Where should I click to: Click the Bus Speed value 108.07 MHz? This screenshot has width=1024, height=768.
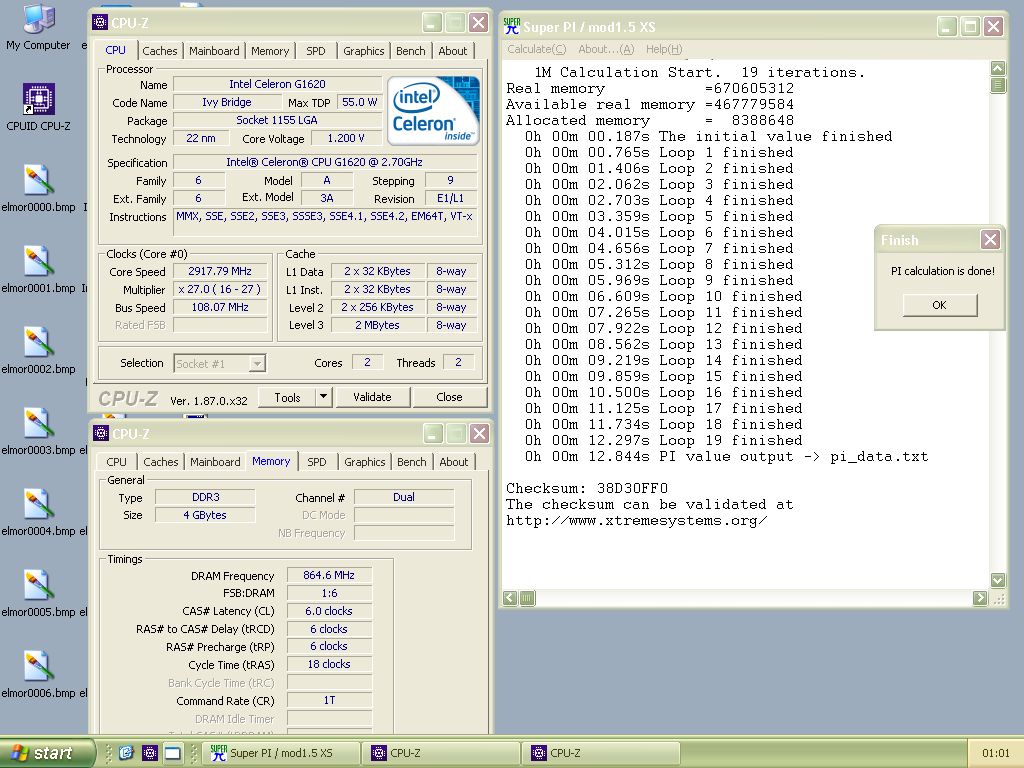click(x=220, y=307)
